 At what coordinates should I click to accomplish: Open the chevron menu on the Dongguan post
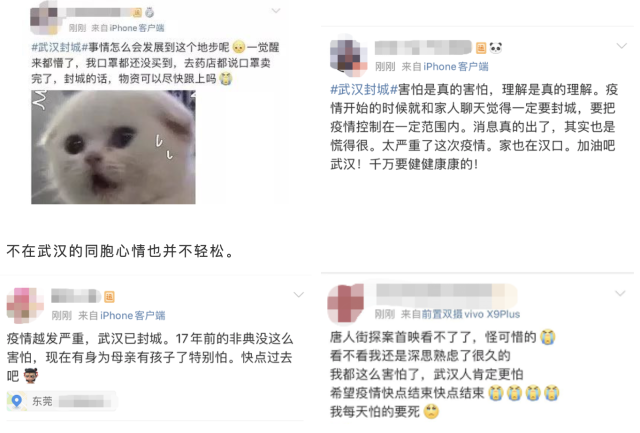(299, 295)
